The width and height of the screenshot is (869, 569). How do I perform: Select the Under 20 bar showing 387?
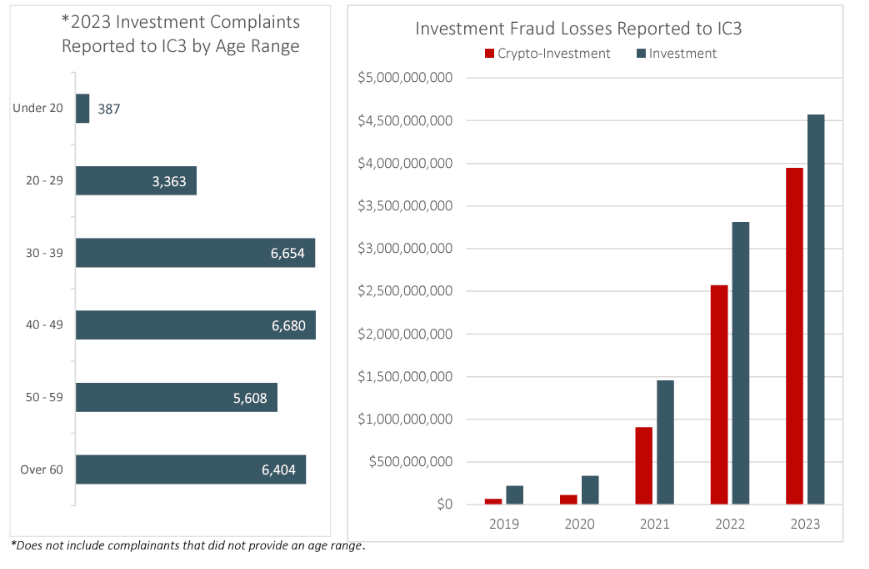pyautogui.click(x=82, y=108)
